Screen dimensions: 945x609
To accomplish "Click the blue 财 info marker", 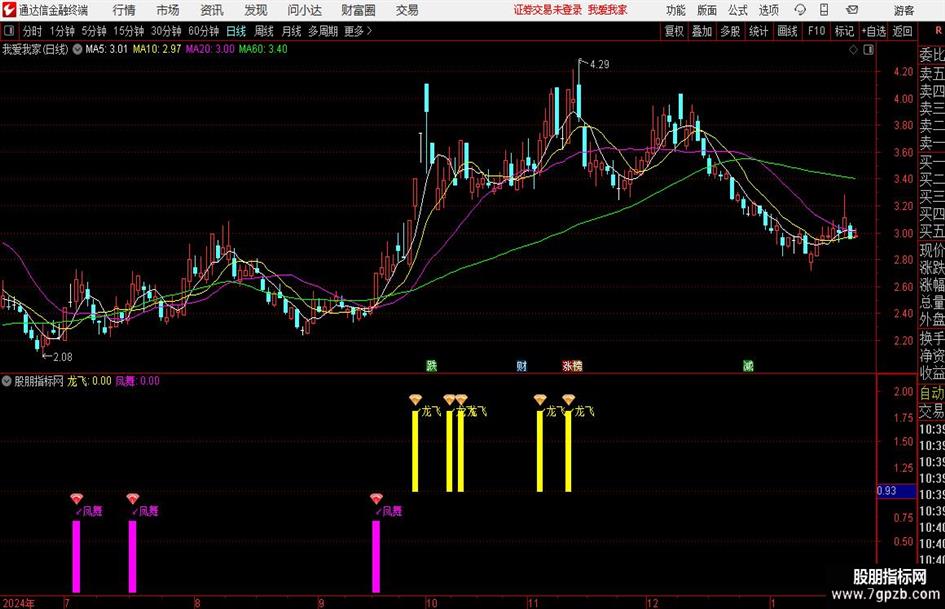I will tap(522, 365).
